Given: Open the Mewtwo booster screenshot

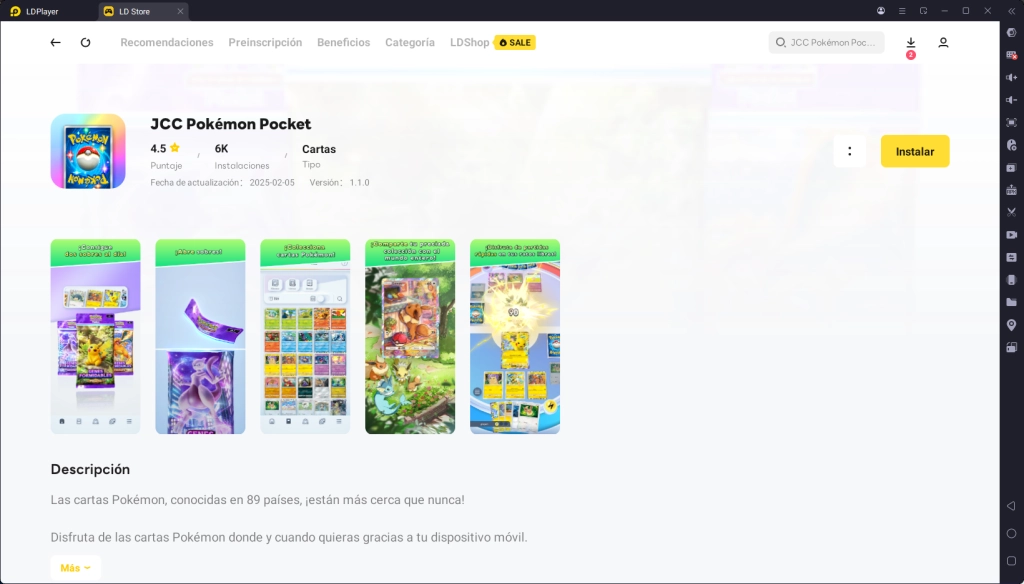Looking at the screenshot, I should [x=200, y=336].
